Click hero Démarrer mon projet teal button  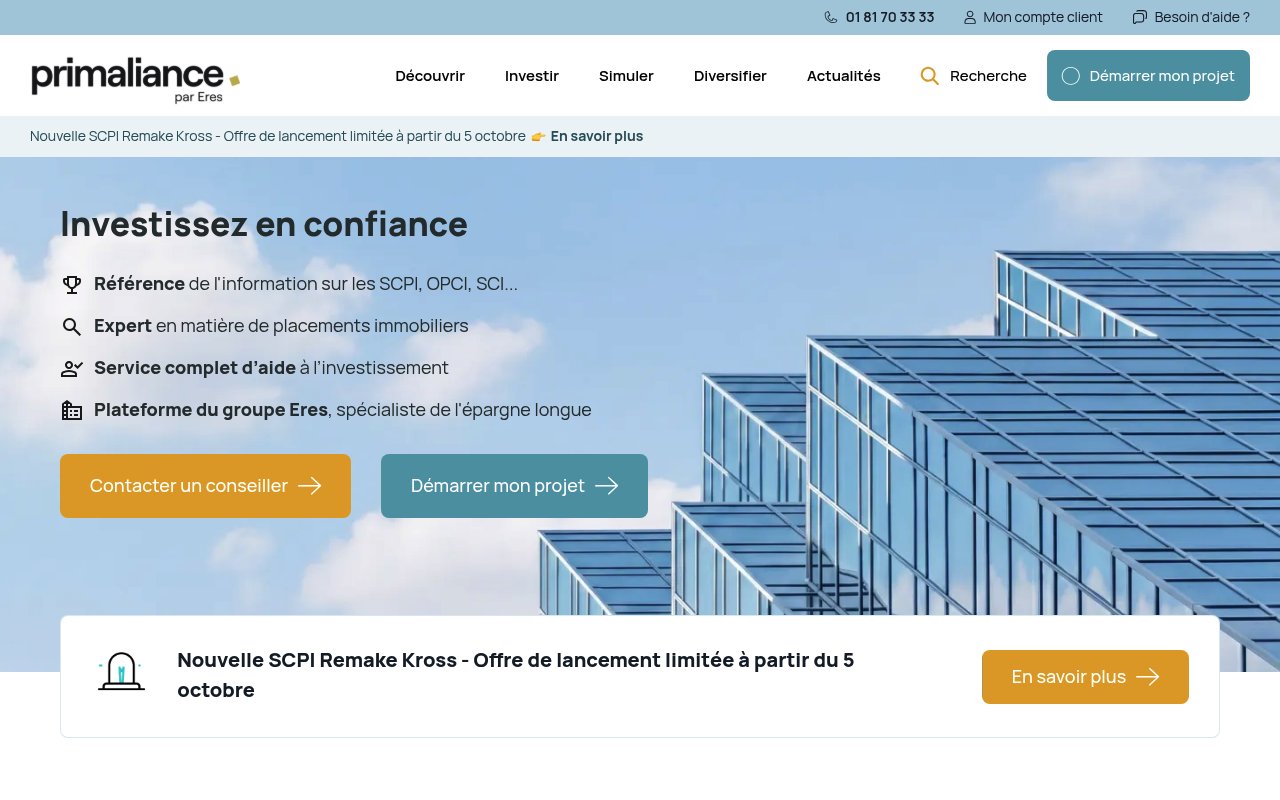click(x=514, y=486)
